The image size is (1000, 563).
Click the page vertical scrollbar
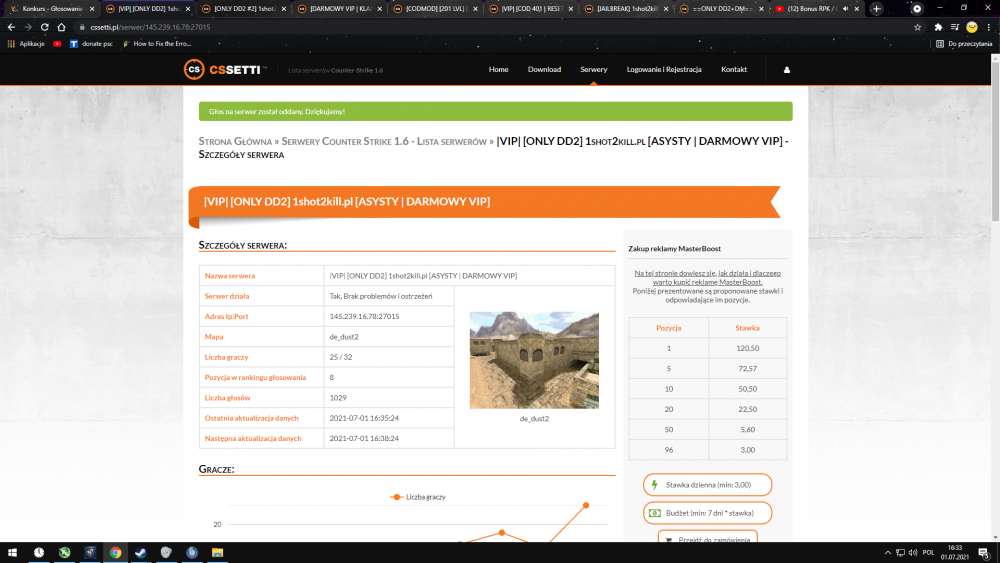995,142
